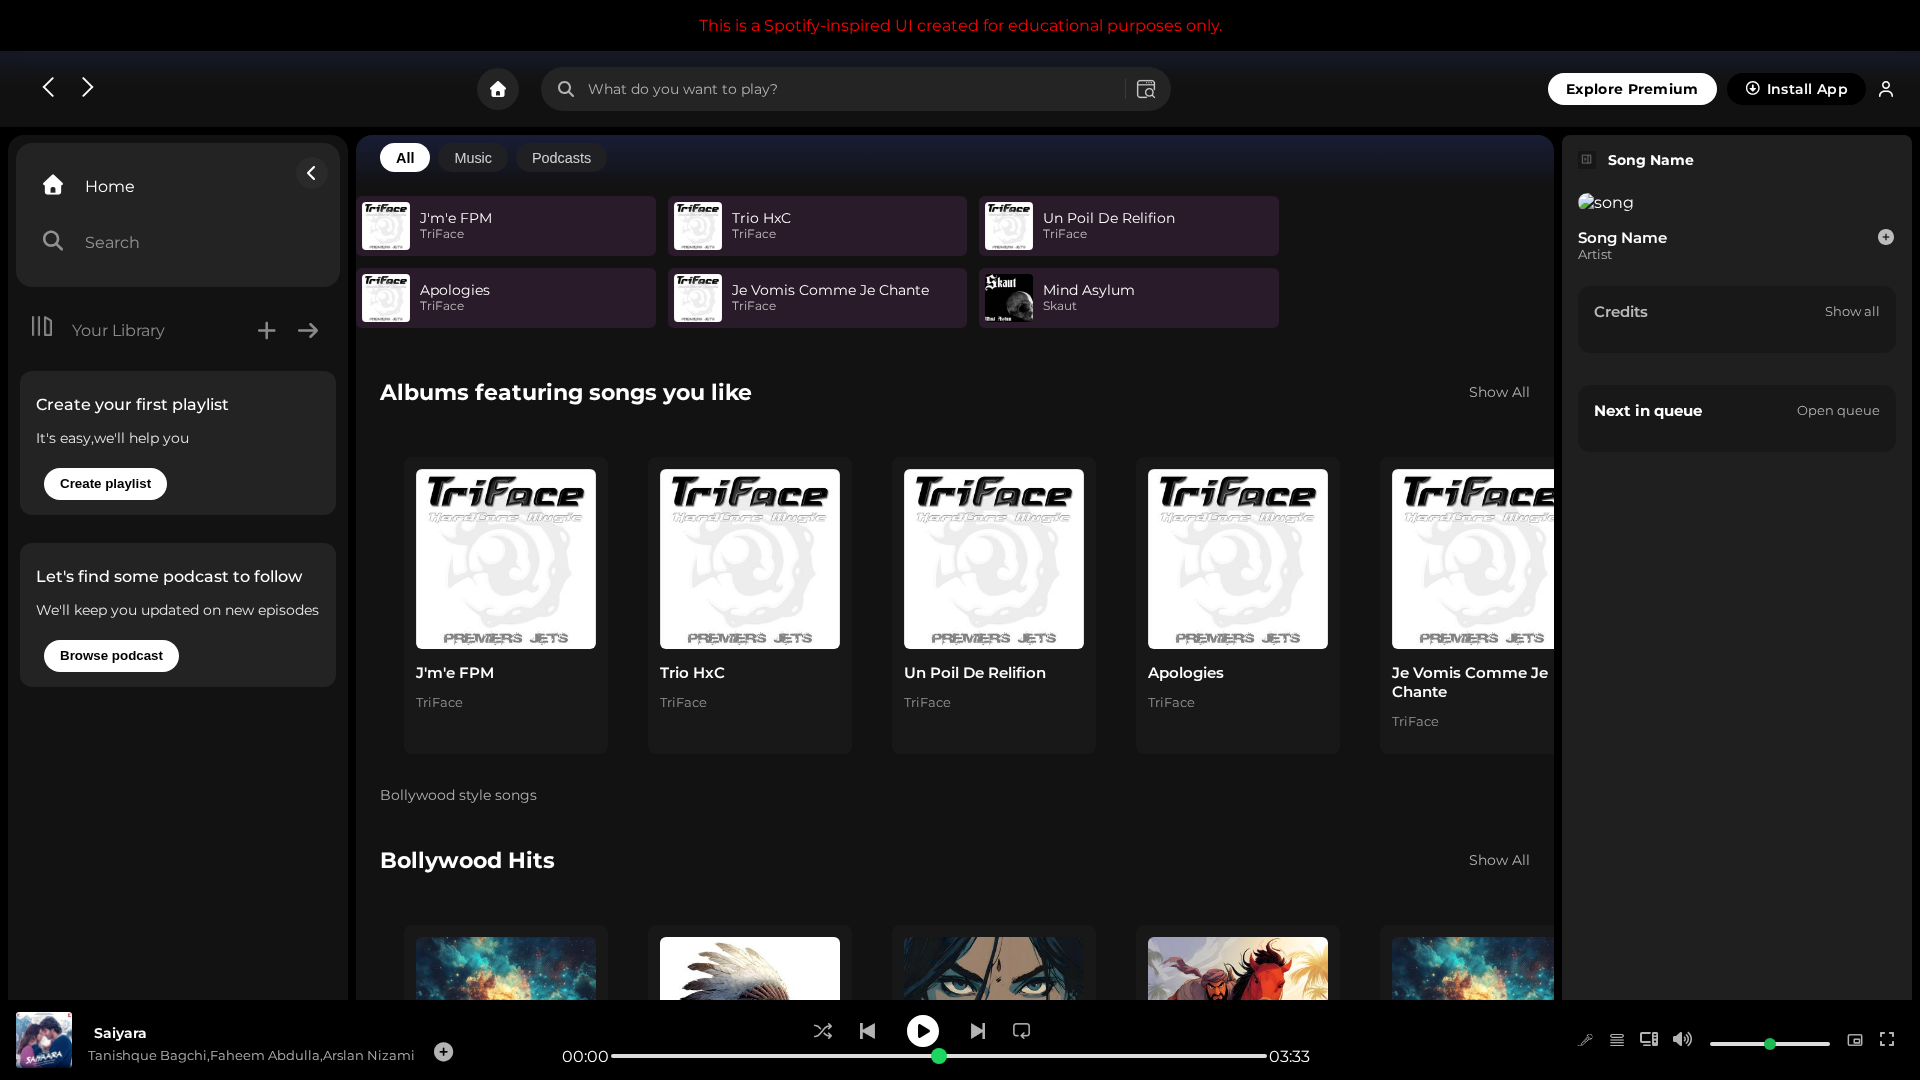Toggle repeat mode
The height and width of the screenshot is (1080, 1920).
coord(1022,1031)
